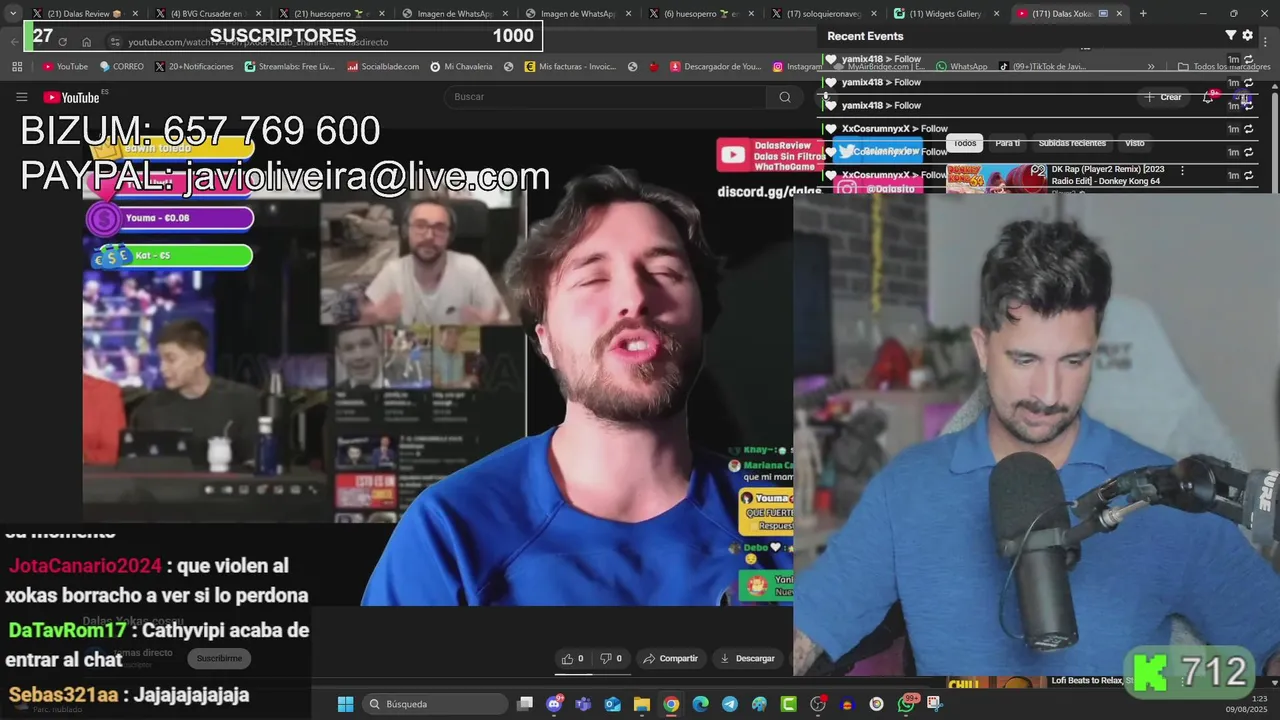Image resolution: width=1280 pixels, height=720 pixels.
Task: Like the video with thumbs up
Action: click(x=572, y=658)
